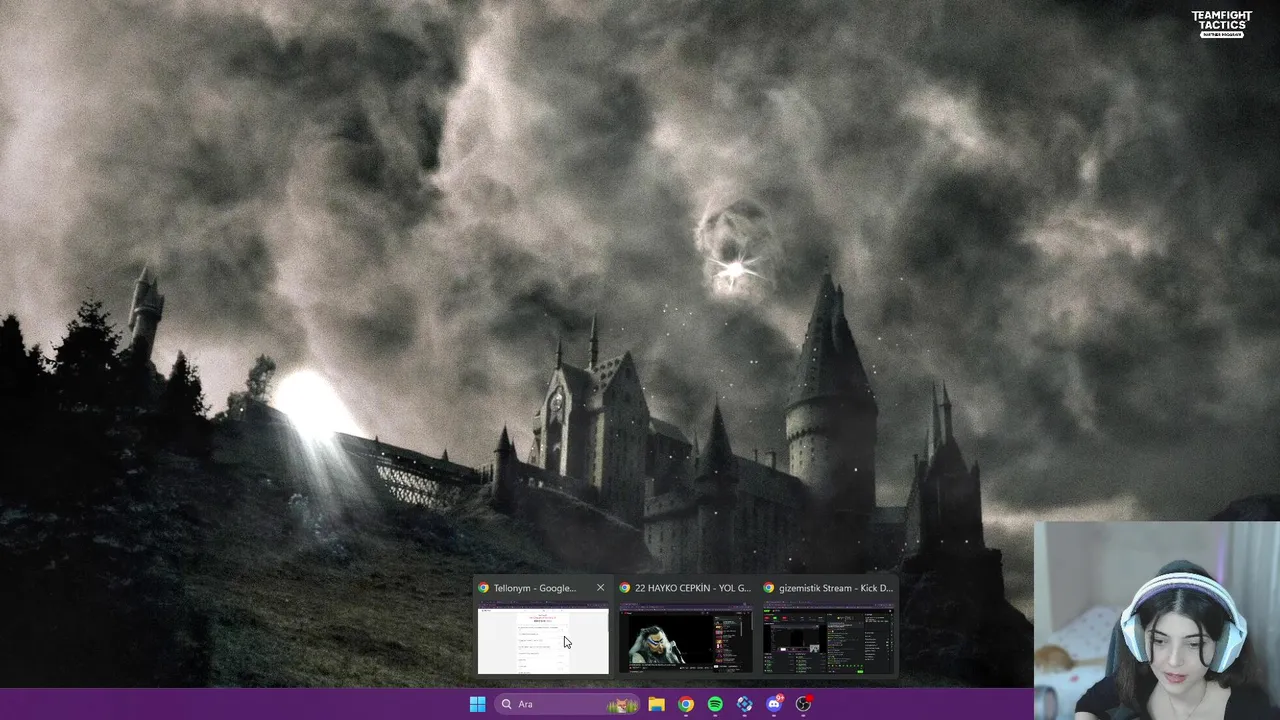Switch to gizemistik Stream Kick window preview
Viewport: 1280px width, 720px height.
coord(828,639)
